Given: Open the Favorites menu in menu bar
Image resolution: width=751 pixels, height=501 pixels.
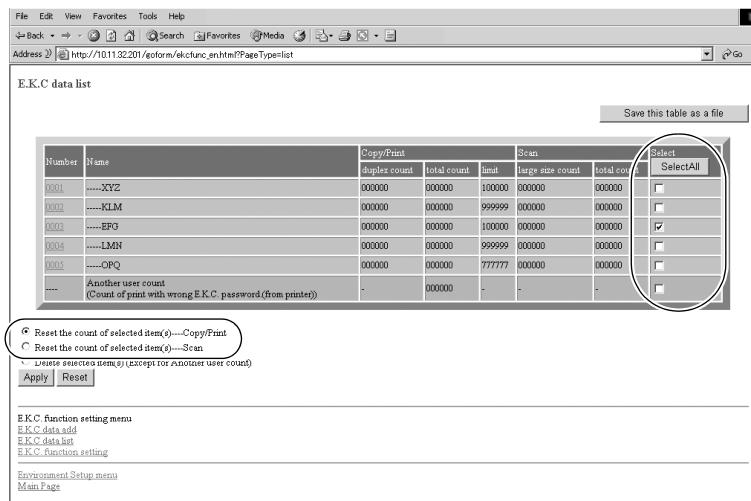Looking at the screenshot, I should pyautogui.click(x=110, y=16).
